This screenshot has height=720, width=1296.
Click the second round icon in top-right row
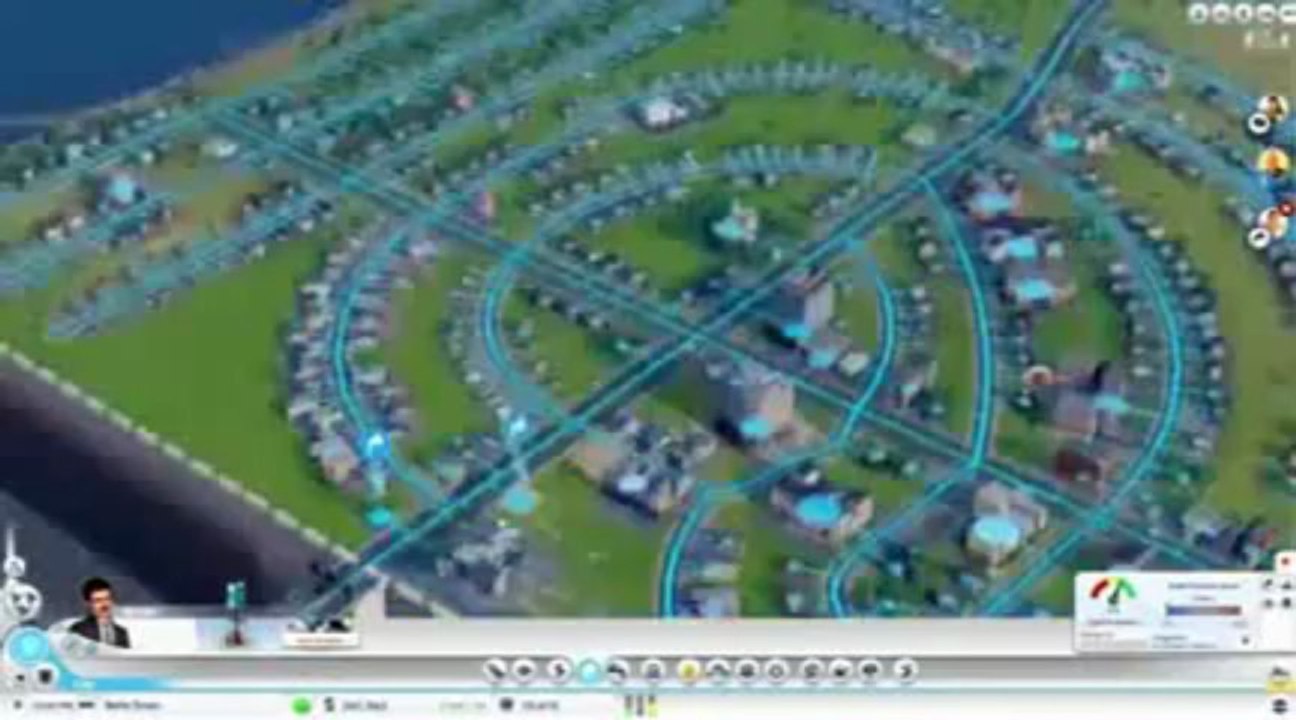click(1221, 13)
